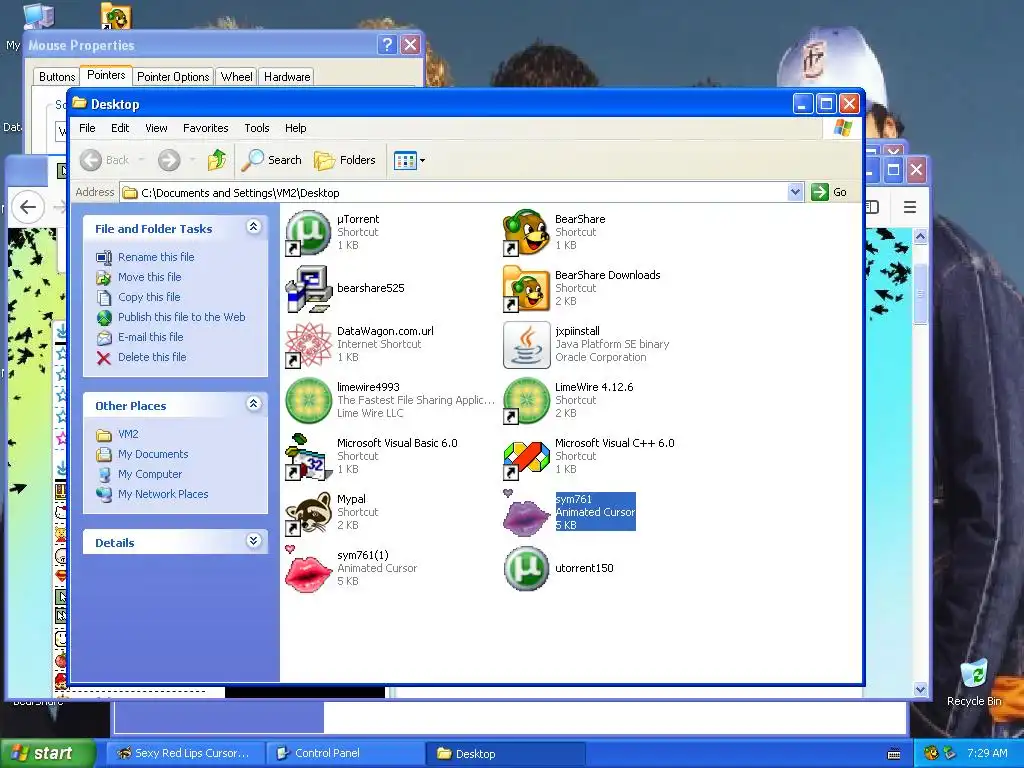Select the BearShare shortcut icon

pos(526,232)
